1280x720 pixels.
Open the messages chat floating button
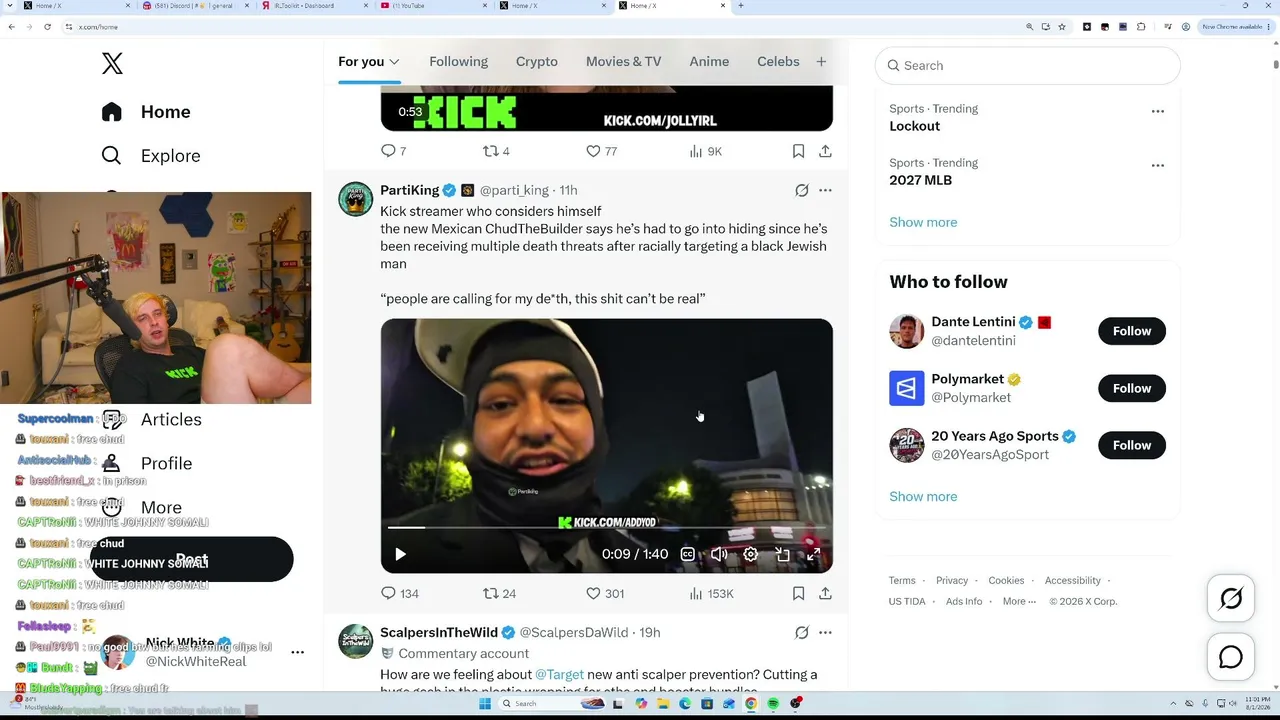pyautogui.click(x=1231, y=657)
